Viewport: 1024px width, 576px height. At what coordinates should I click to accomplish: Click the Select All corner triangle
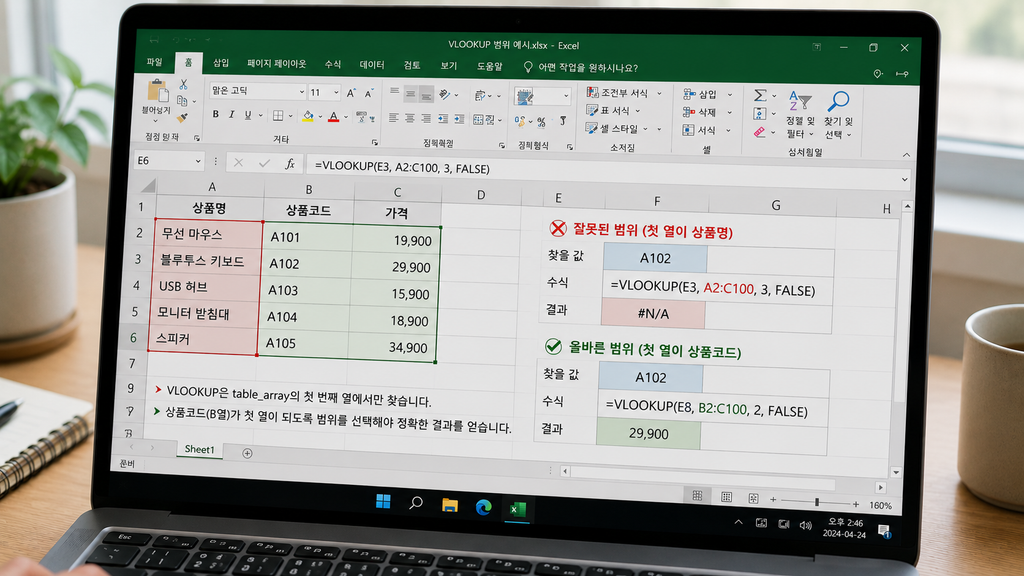[x=149, y=186]
